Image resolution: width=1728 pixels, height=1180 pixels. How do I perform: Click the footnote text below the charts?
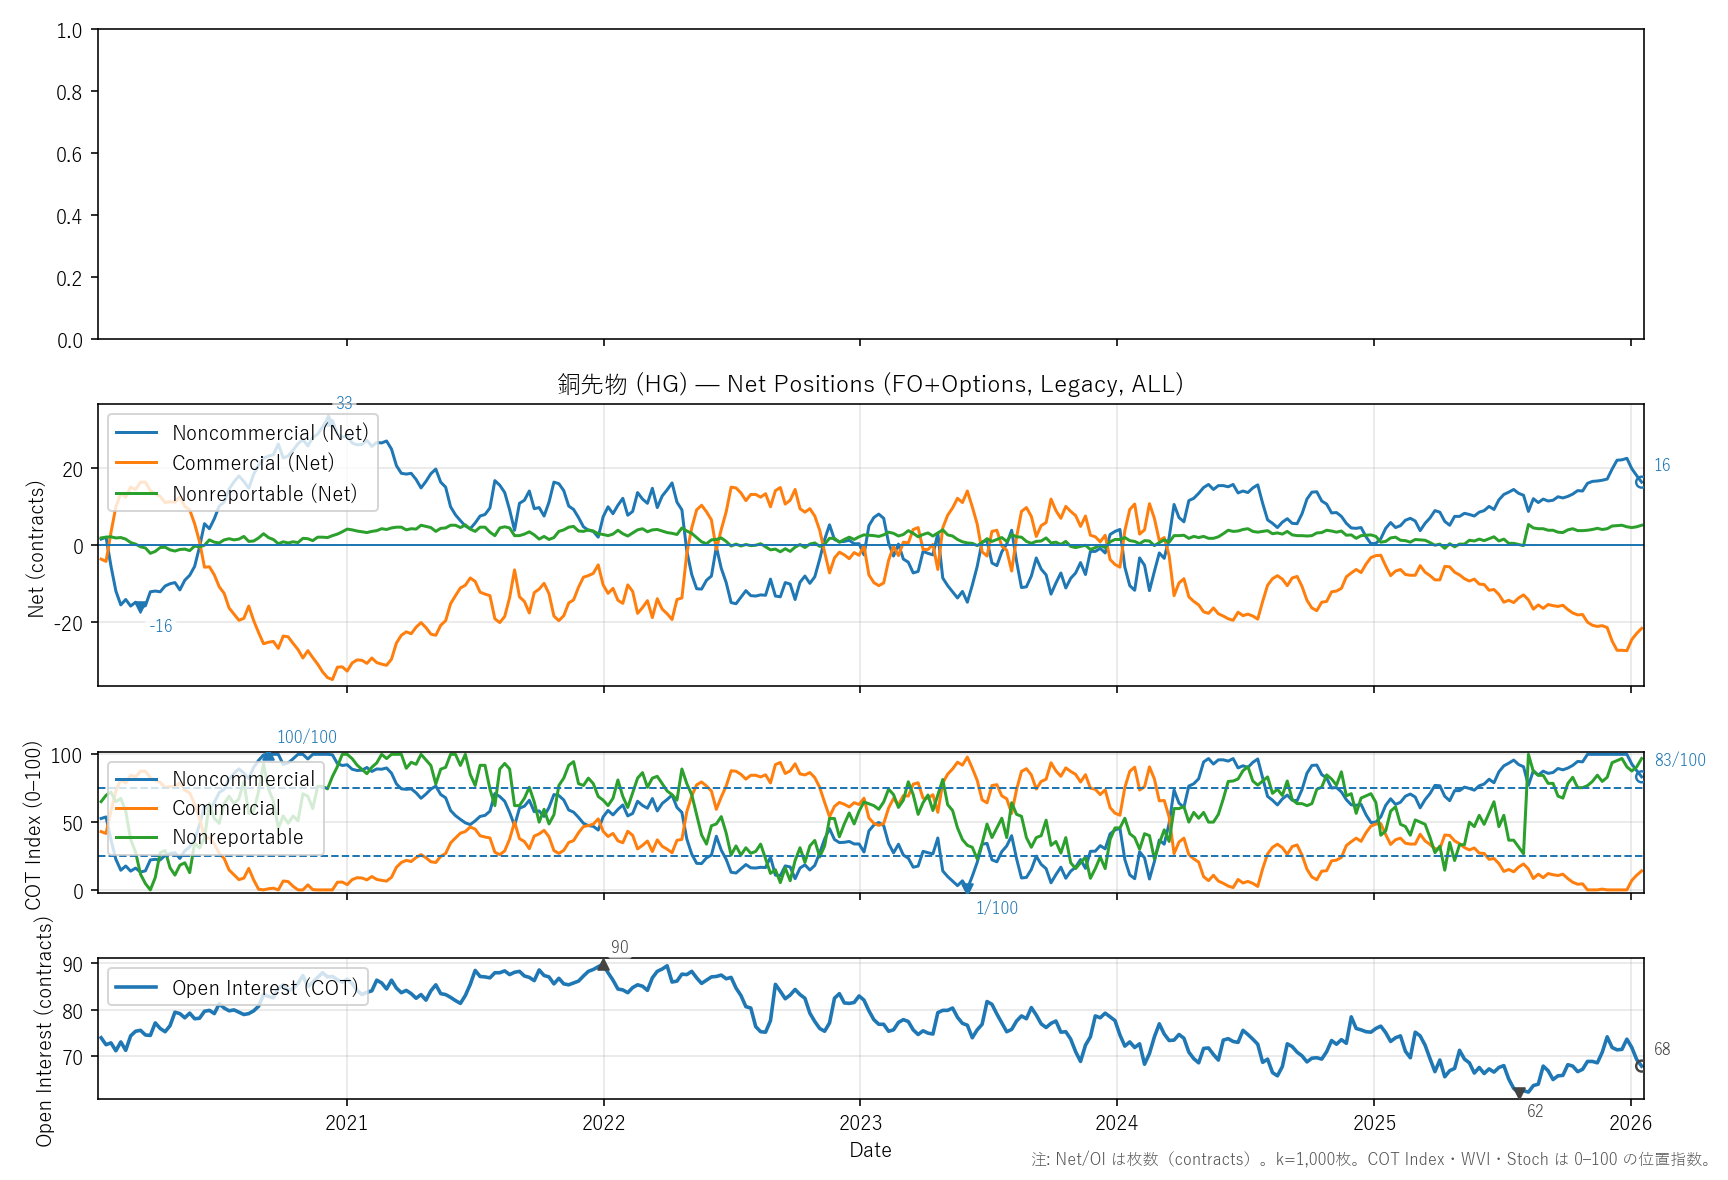[1371, 1159]
